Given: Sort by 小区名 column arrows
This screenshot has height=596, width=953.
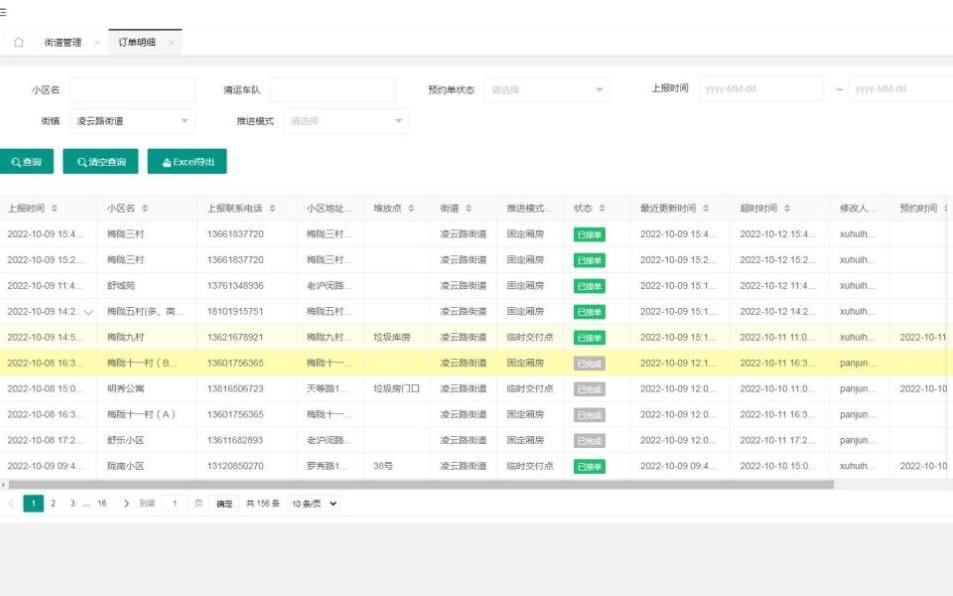Looking at the screenshot, I should 145,208.
